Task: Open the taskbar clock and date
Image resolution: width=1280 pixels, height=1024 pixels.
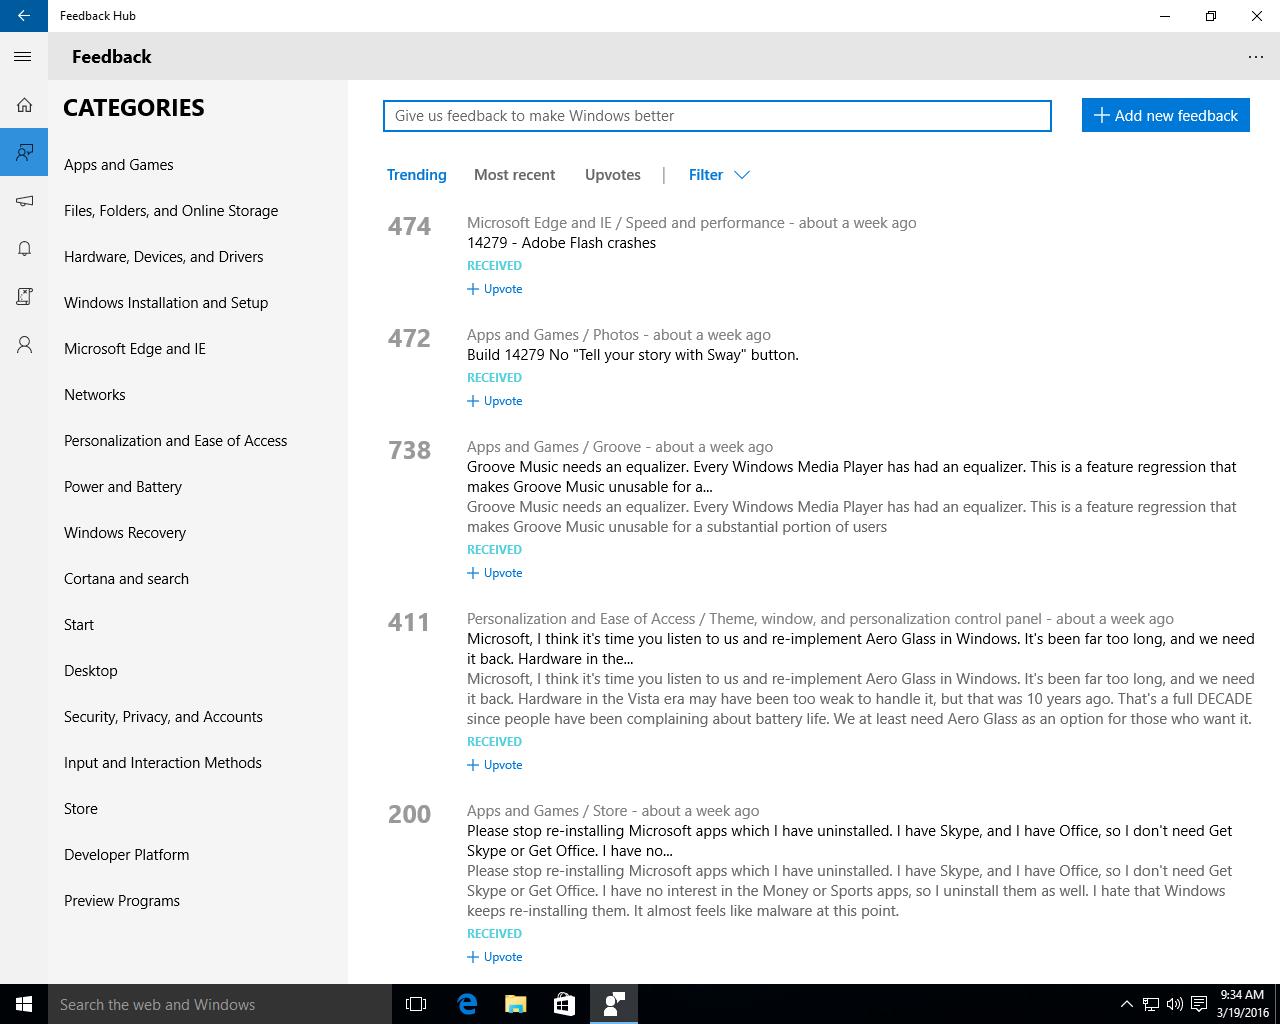Action: tap(1242, 1004)
